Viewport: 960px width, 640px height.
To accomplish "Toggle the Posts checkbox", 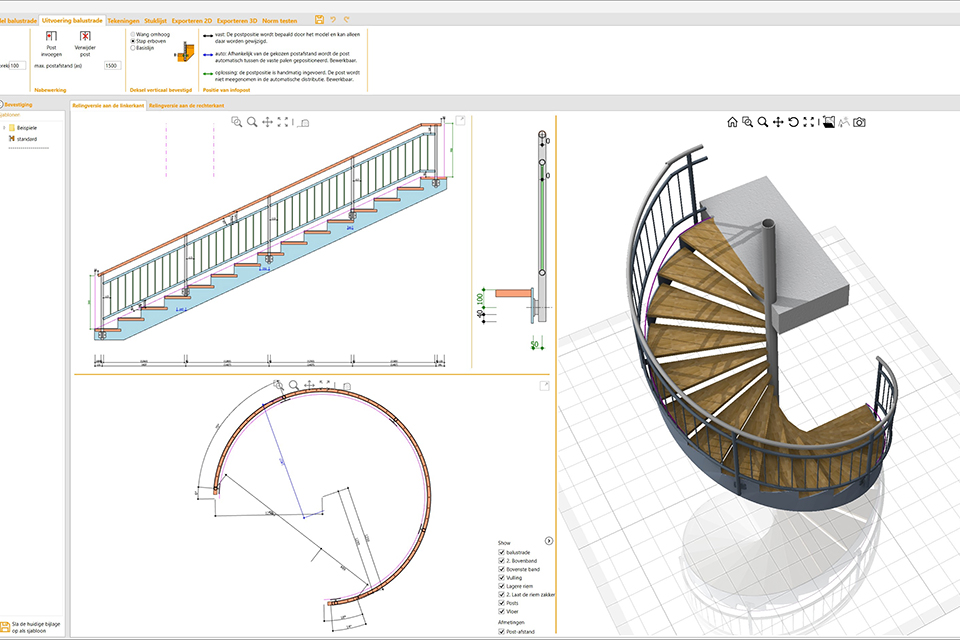I will point(501,603).
